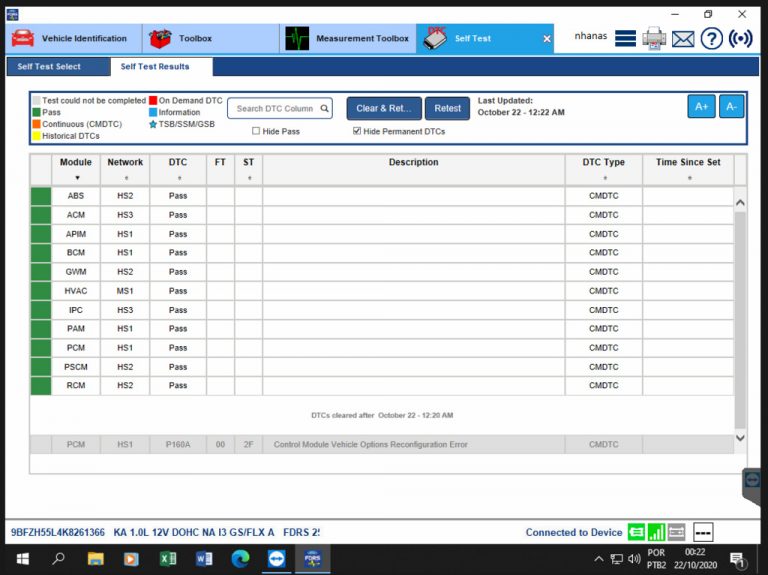The height and width of the screenshot is (575, 768).
Task: Click the green signal strength bars icon
Action: click(656, 532)
